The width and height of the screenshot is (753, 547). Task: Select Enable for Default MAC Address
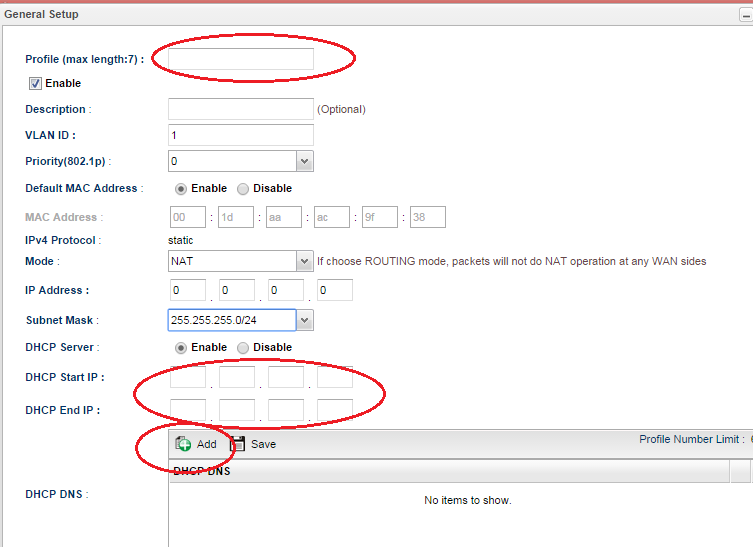(x=181, y=188)
